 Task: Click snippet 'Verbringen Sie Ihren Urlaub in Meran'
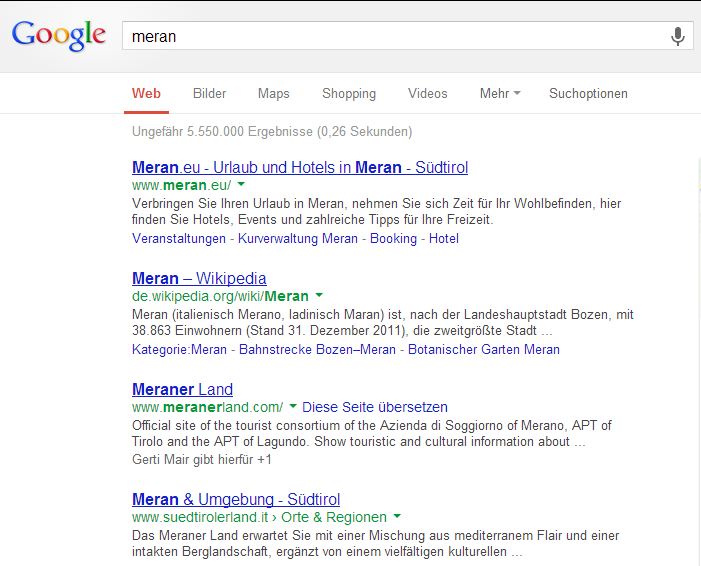point(238,203)
